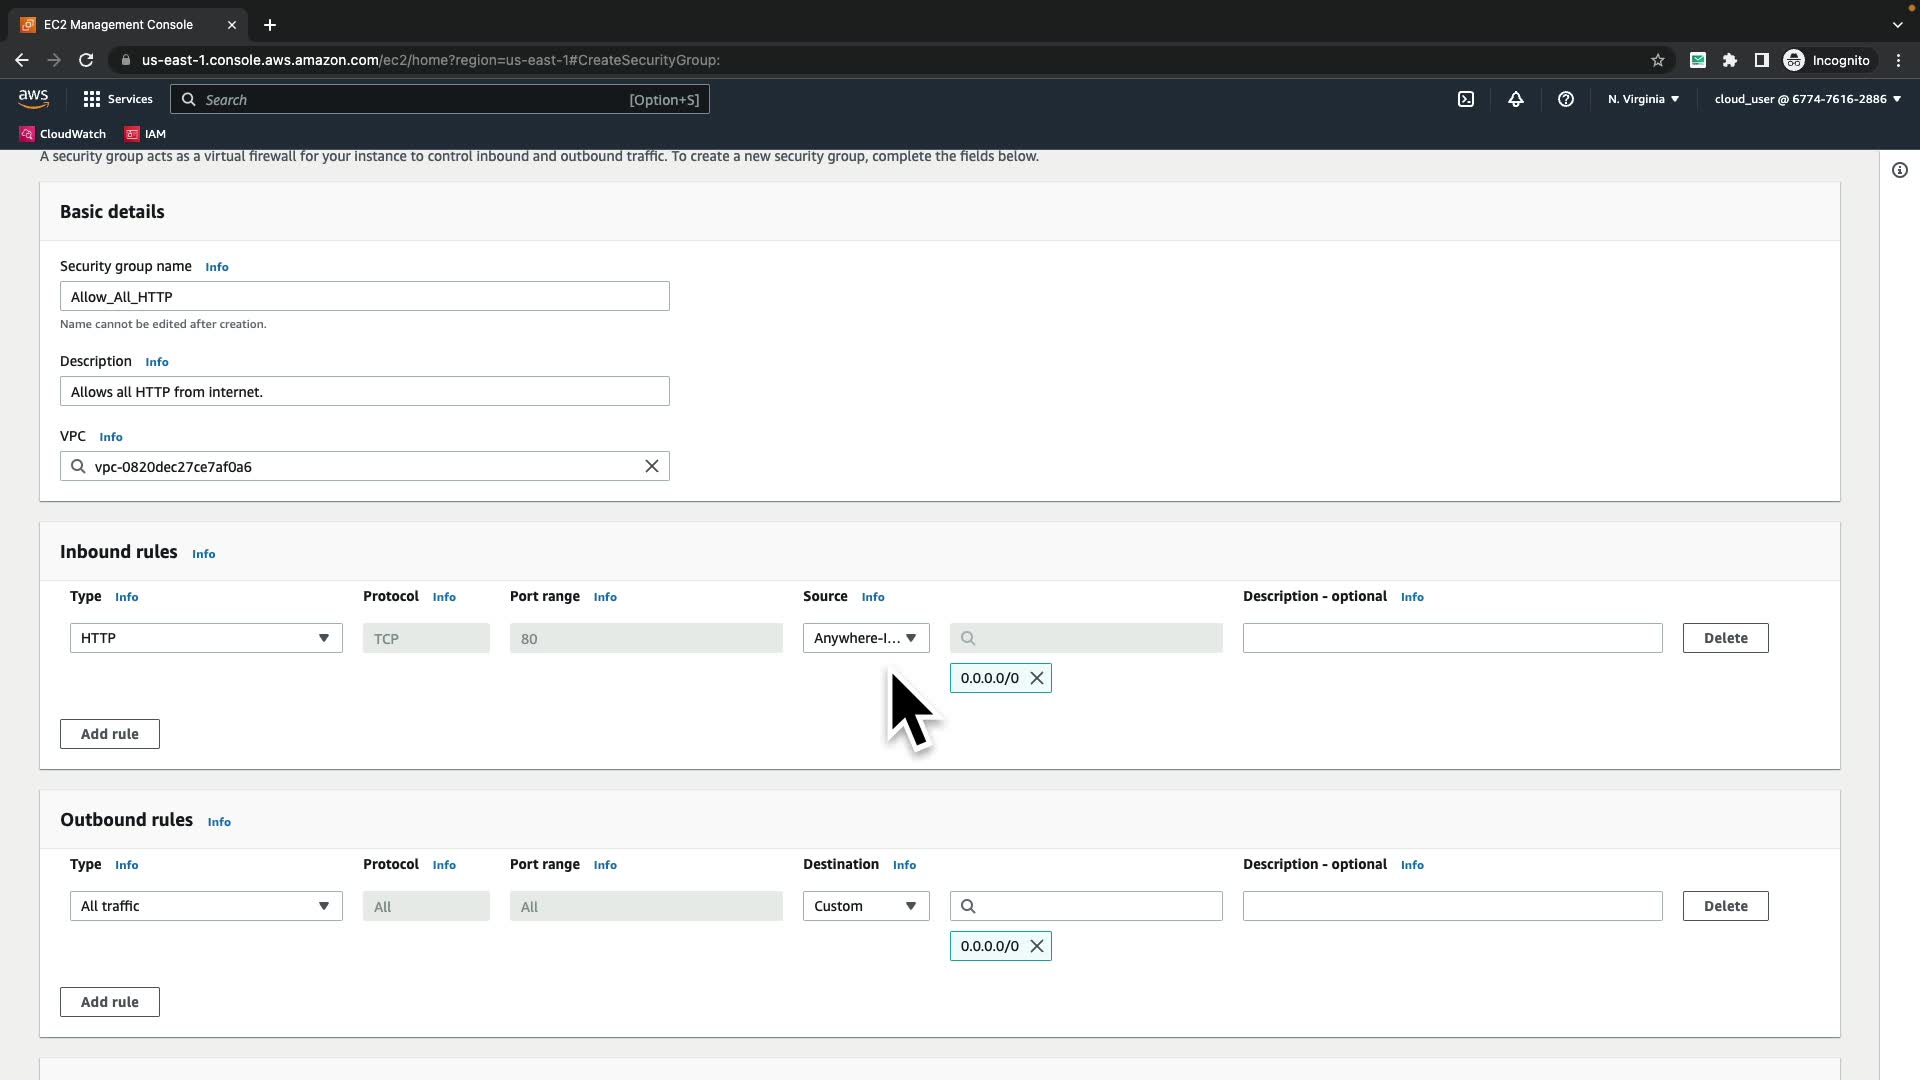Click the support help question mark icon
The height and width of the screenshot is (1080, 1920).
point(1566,99)
